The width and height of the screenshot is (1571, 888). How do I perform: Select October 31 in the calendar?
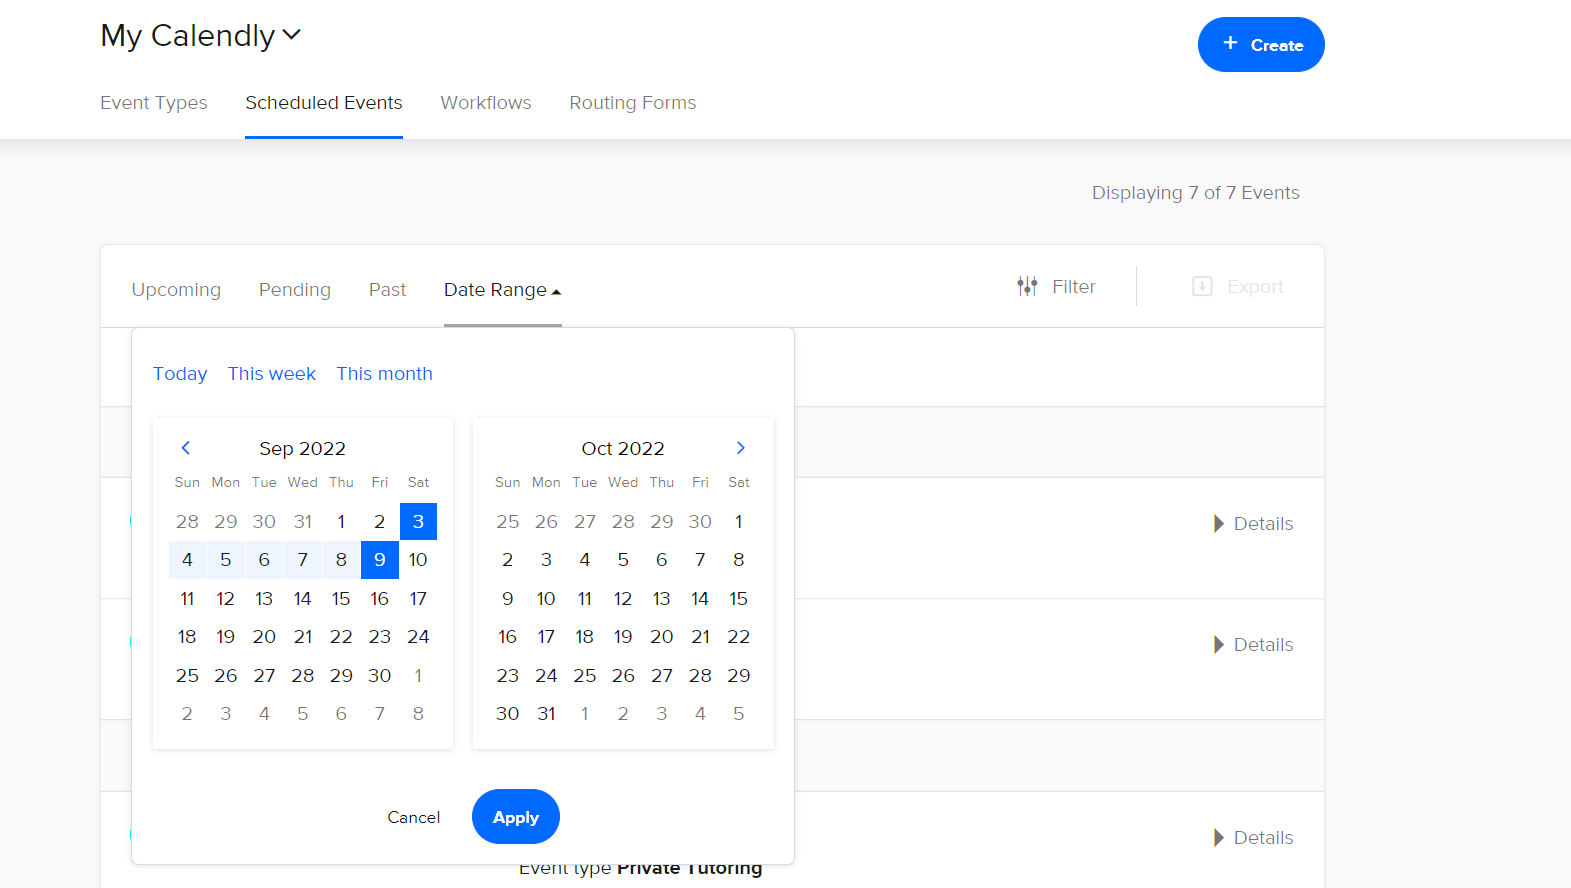point(546,714)
